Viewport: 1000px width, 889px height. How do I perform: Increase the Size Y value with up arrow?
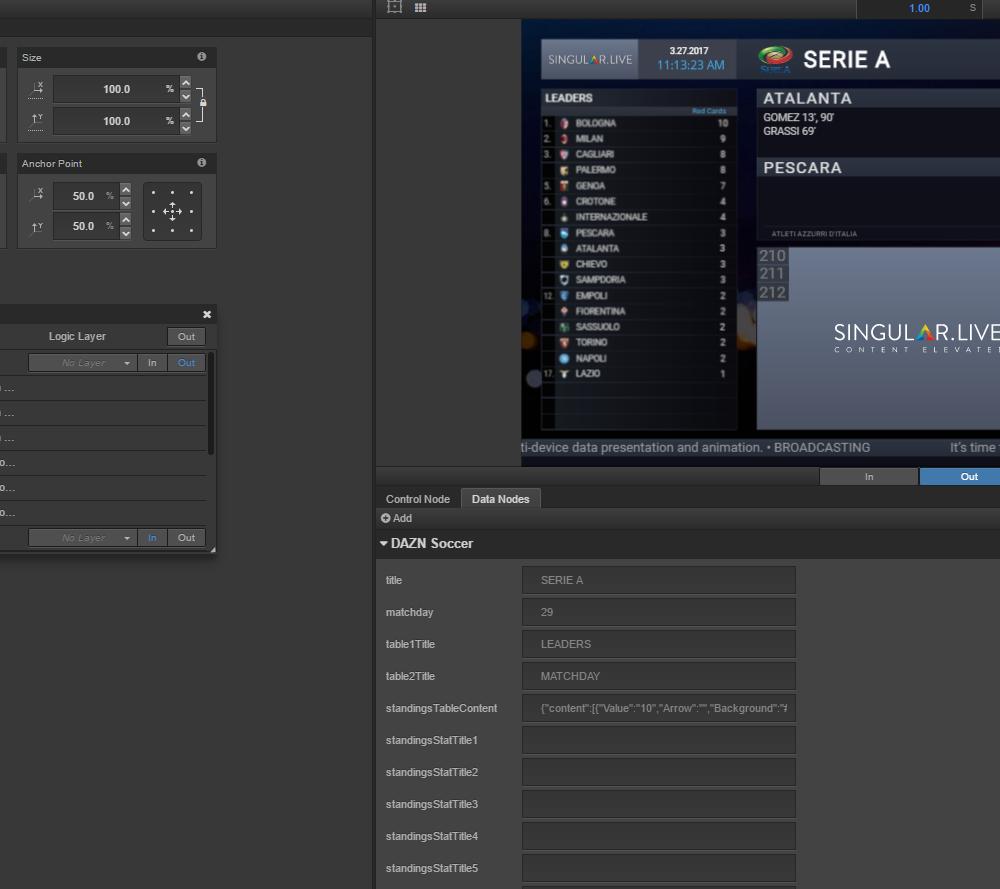pyautogui.click(x=186, y=114)
